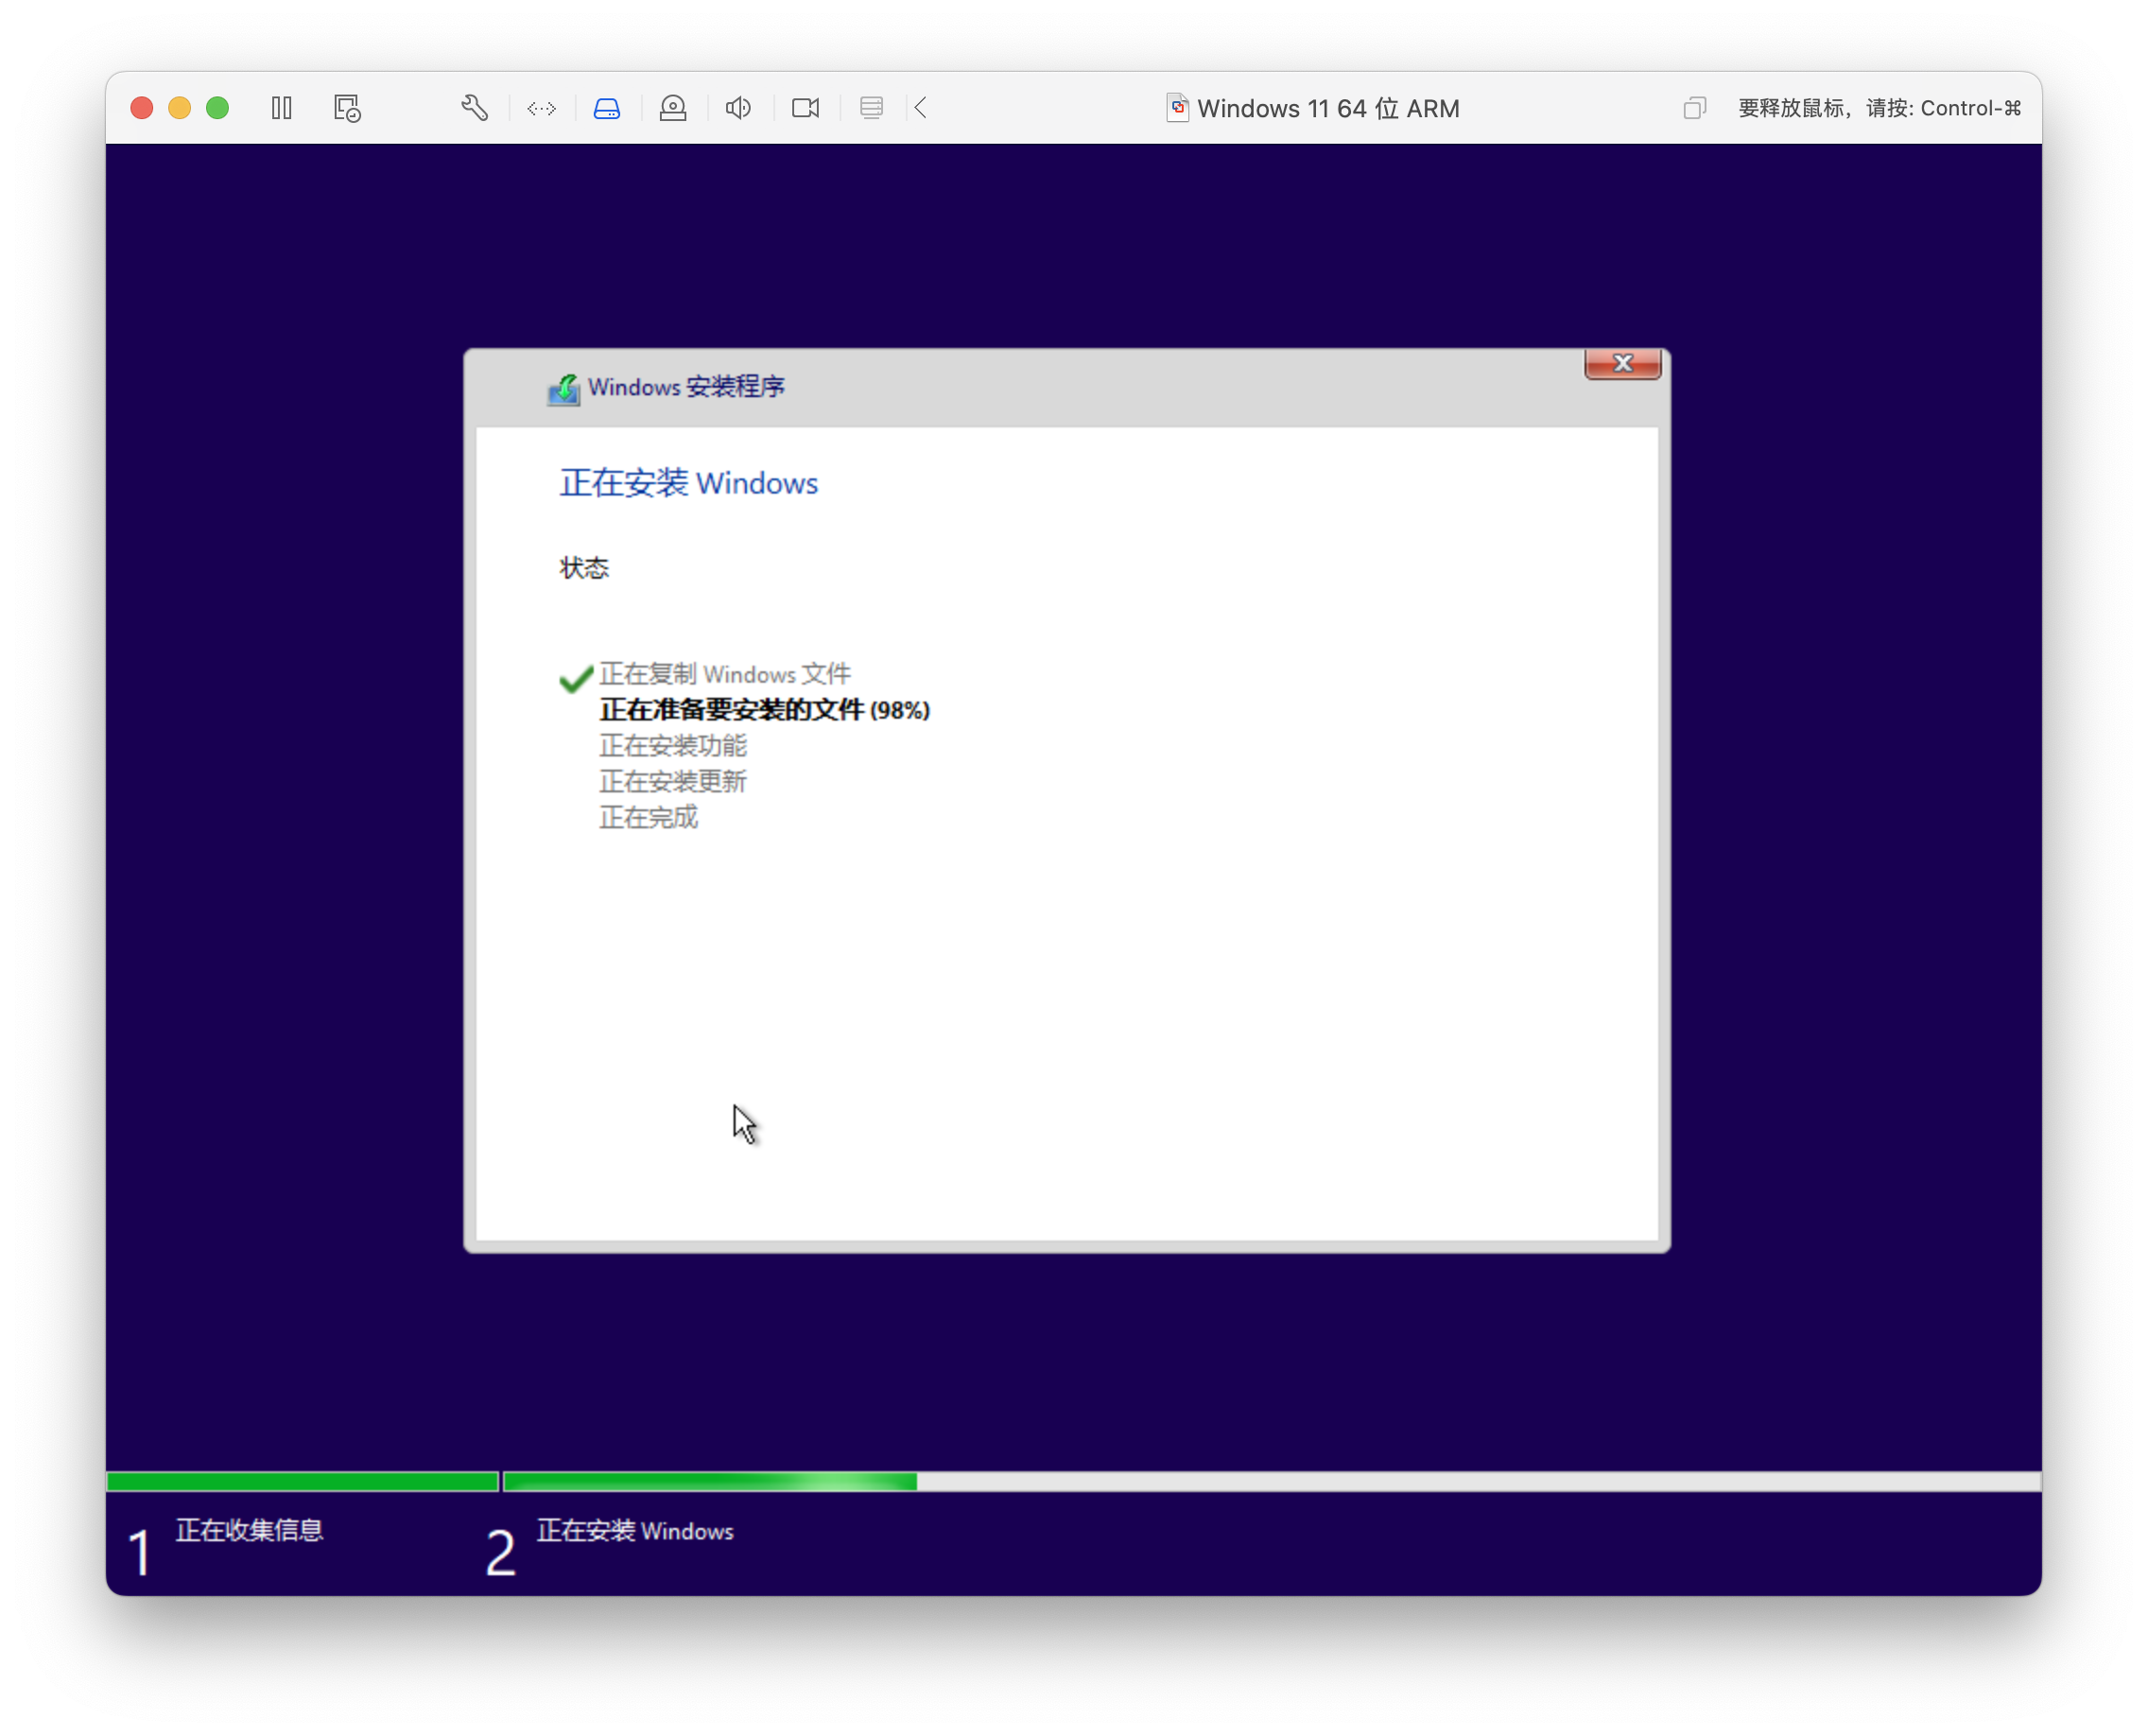Viewport: 2148px width, 1736px height.
Task: Click the hard disk drive icon
Action: [607, 108]
